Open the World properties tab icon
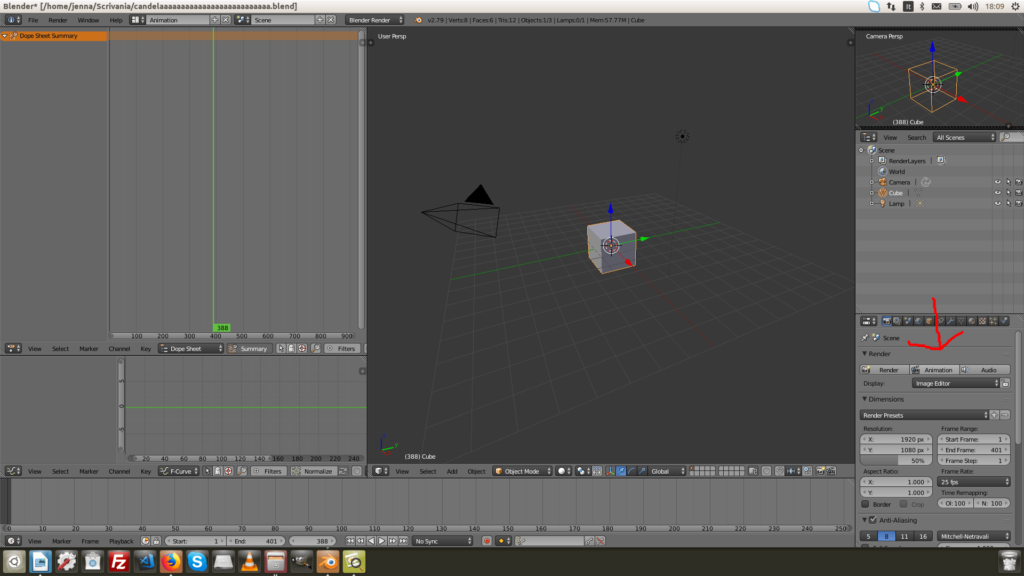Screen dimensions: 1024x576 click(x=918, y=321)
